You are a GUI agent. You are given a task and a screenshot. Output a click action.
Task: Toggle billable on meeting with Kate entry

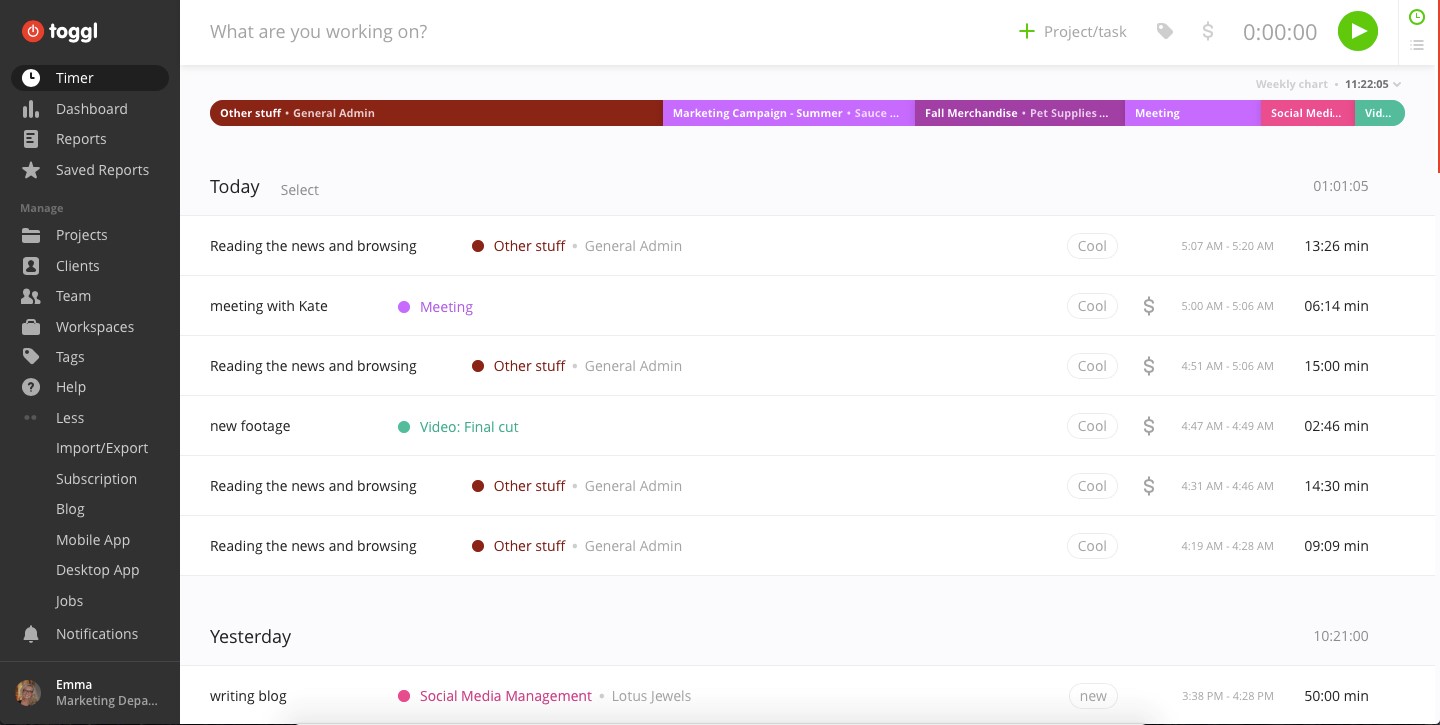(1148, 306)
